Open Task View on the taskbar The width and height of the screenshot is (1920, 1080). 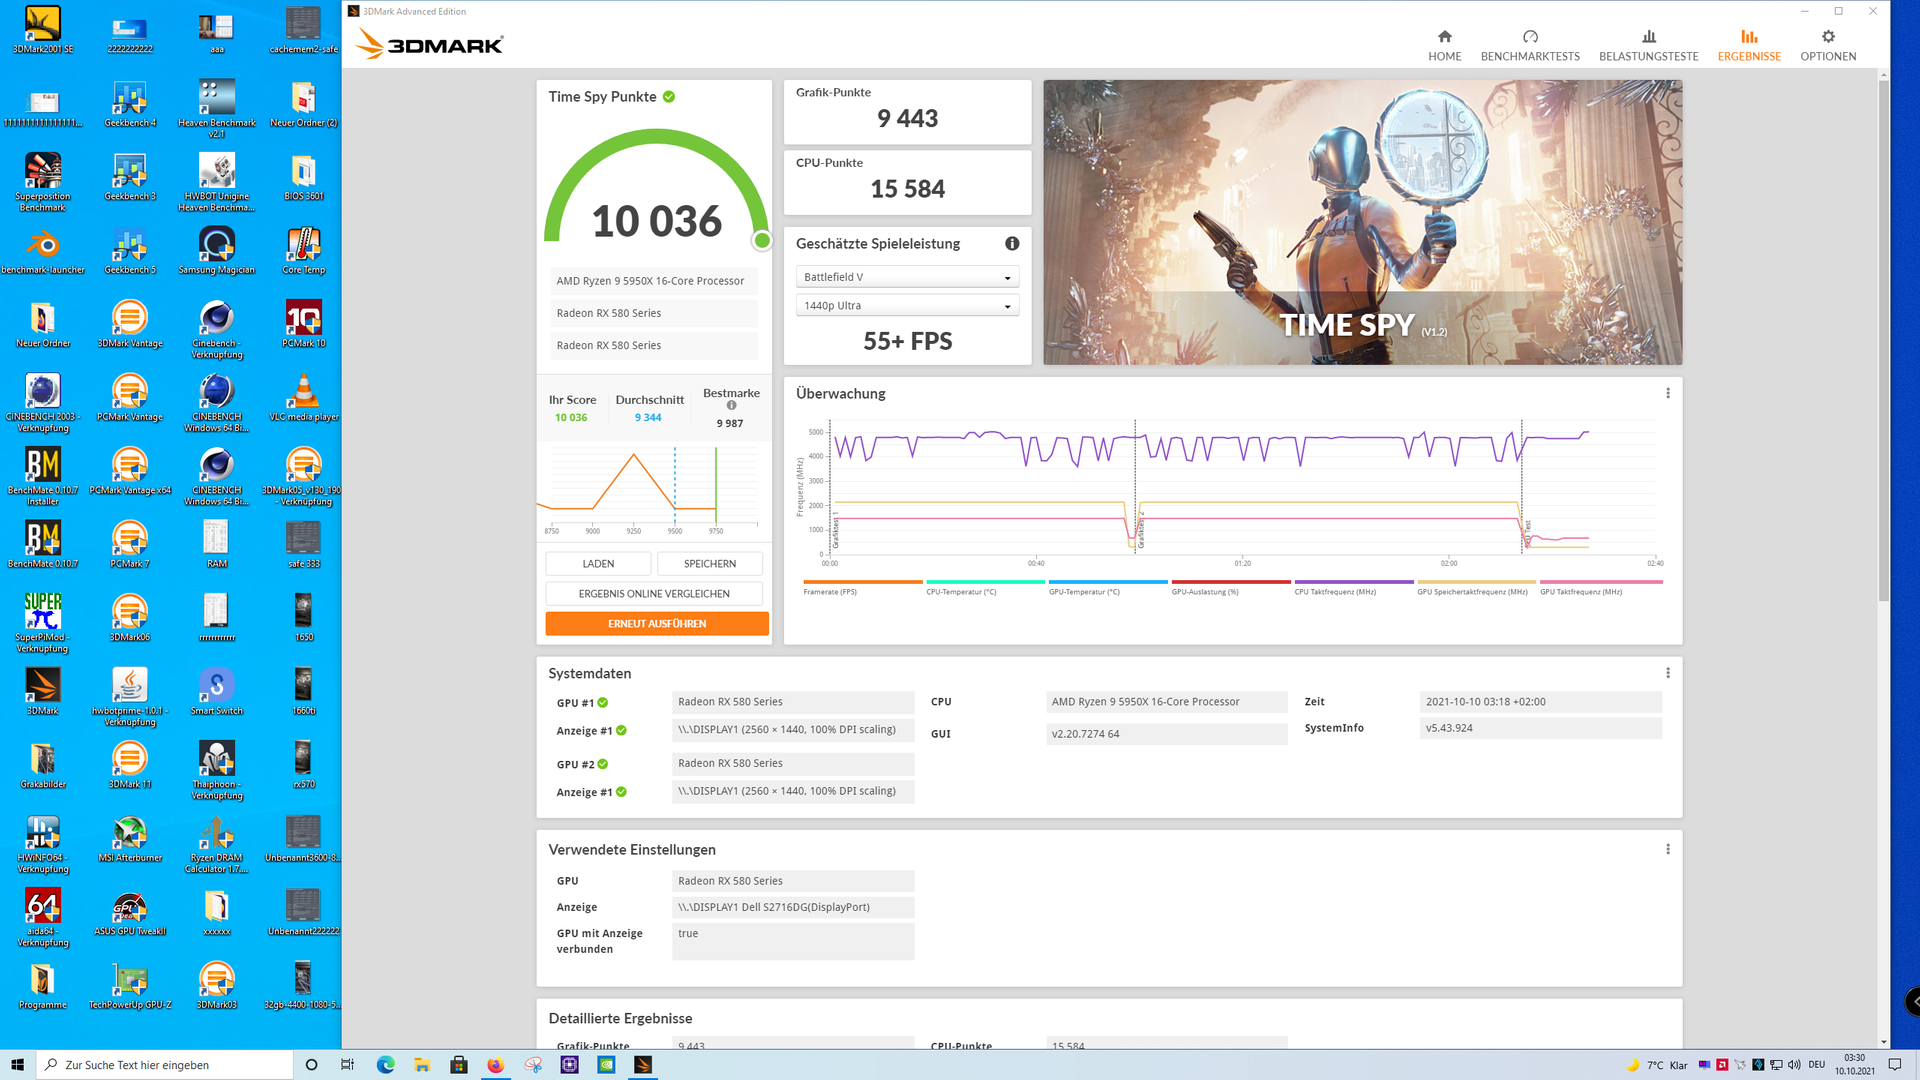pyautogui.click(x=347, y=1065)
